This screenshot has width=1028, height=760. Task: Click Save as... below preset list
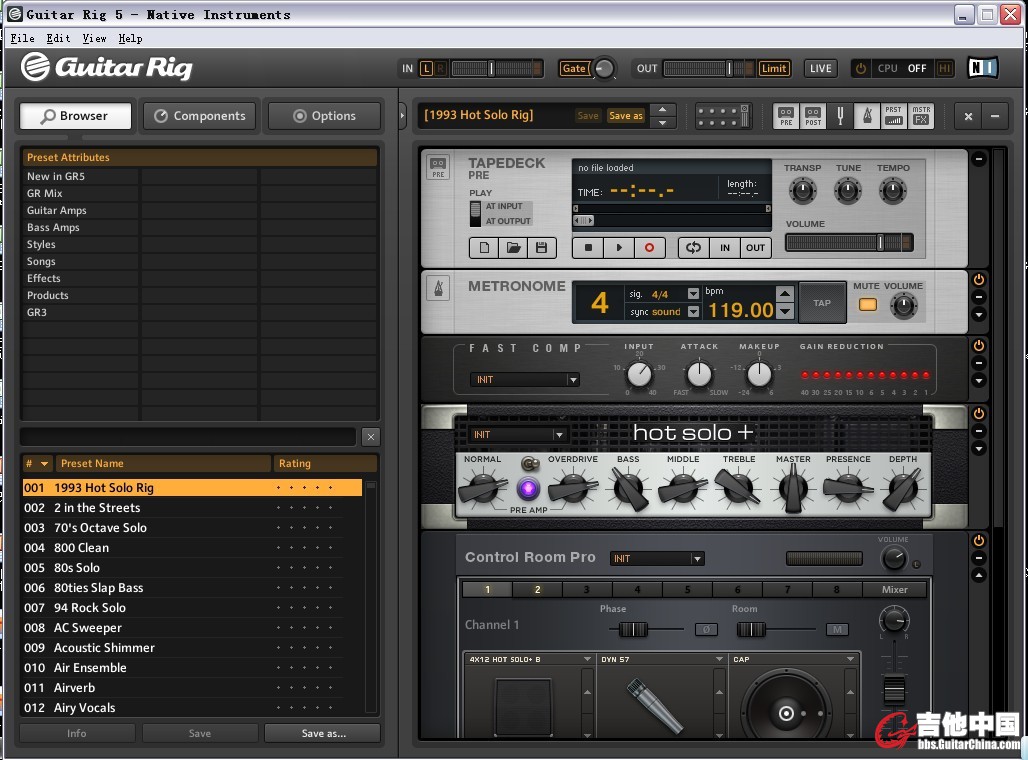coord(323,733)
